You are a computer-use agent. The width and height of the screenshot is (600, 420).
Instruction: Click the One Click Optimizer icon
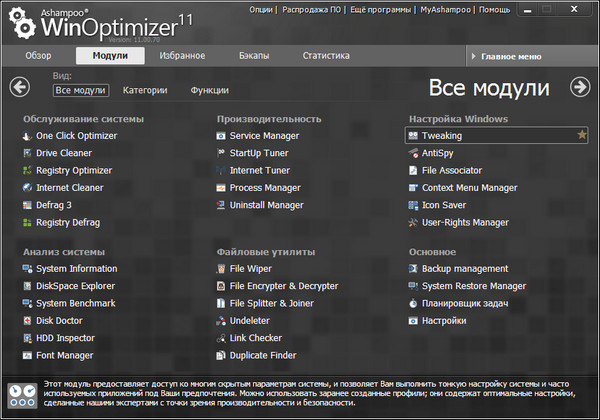27,136
